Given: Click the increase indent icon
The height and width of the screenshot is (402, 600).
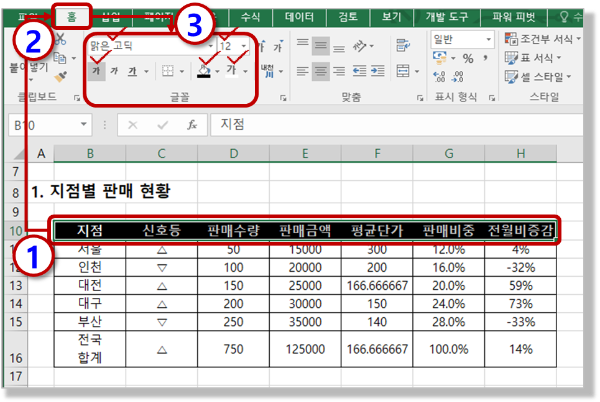Looking at the screenshot, I should click(378, 71).
